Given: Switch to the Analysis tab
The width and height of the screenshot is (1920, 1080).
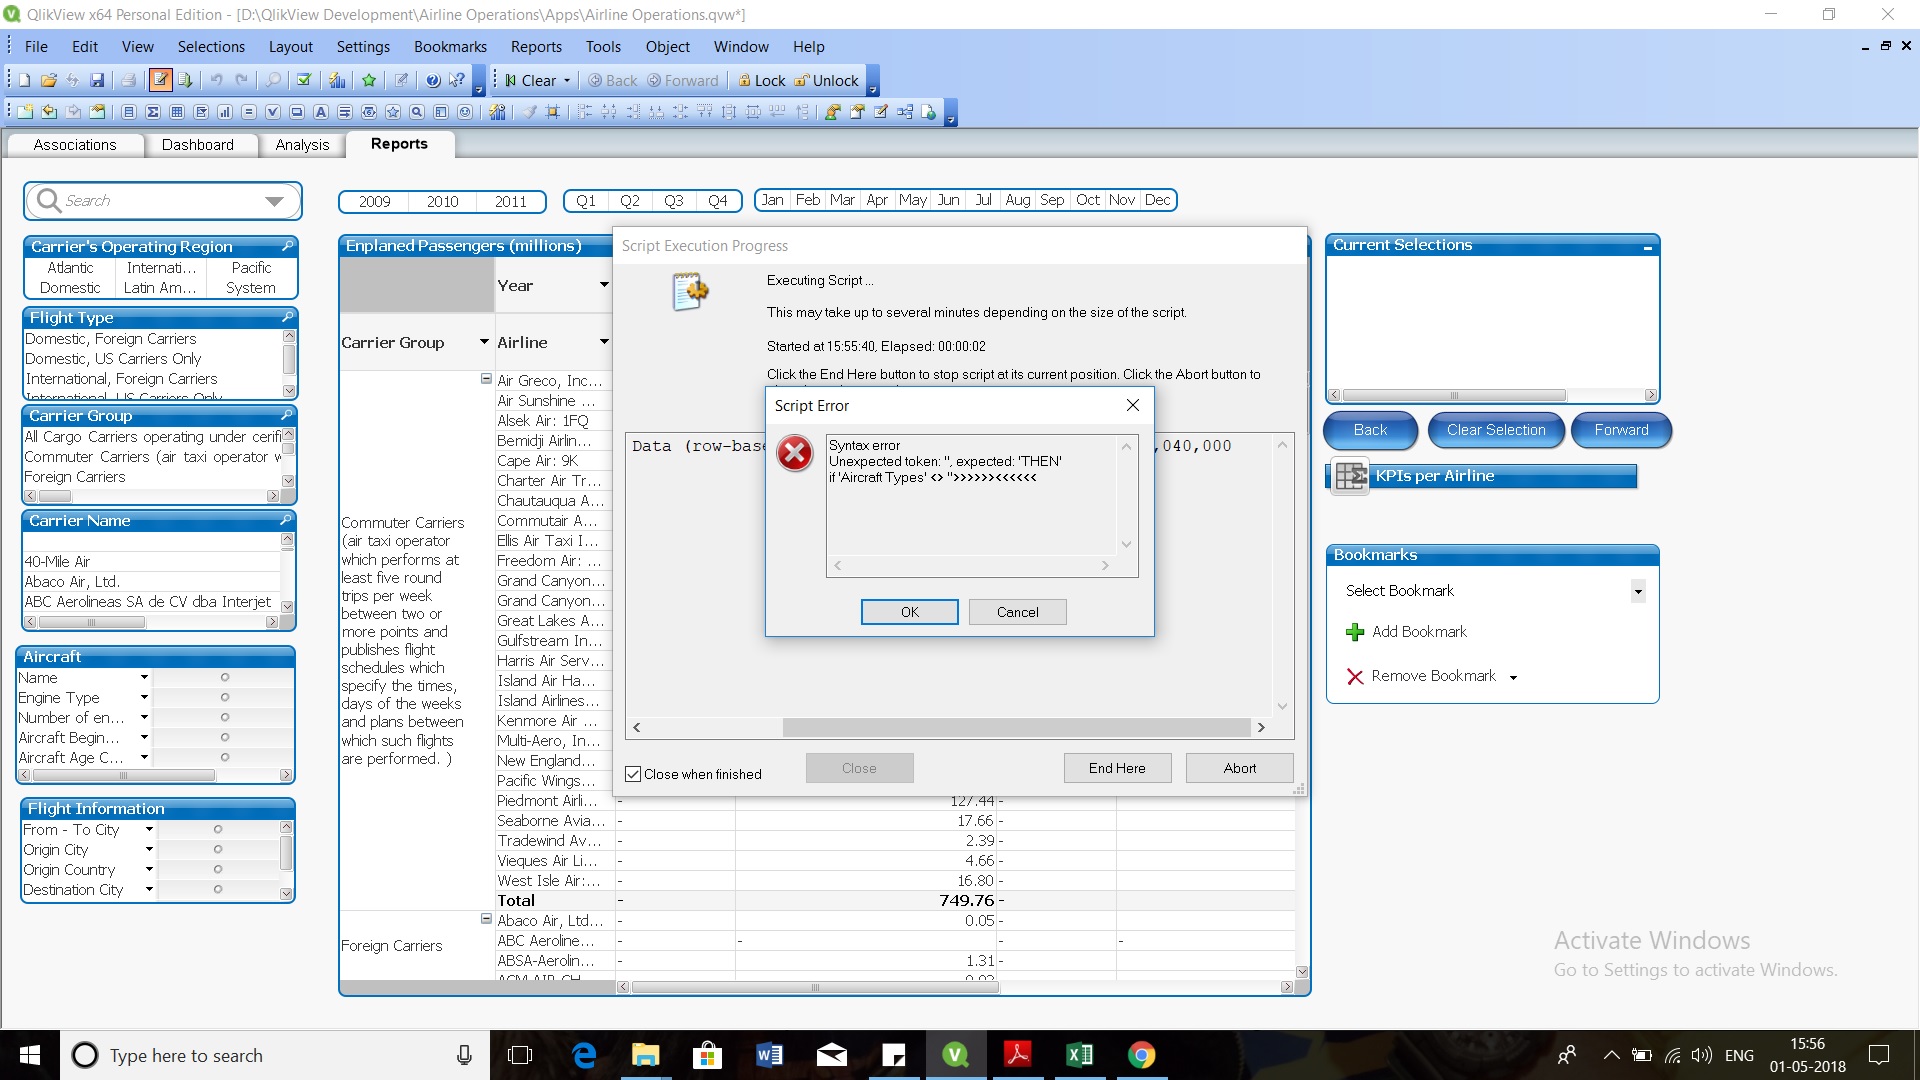Looking at the screenshot, I should [x=302, y=145].
